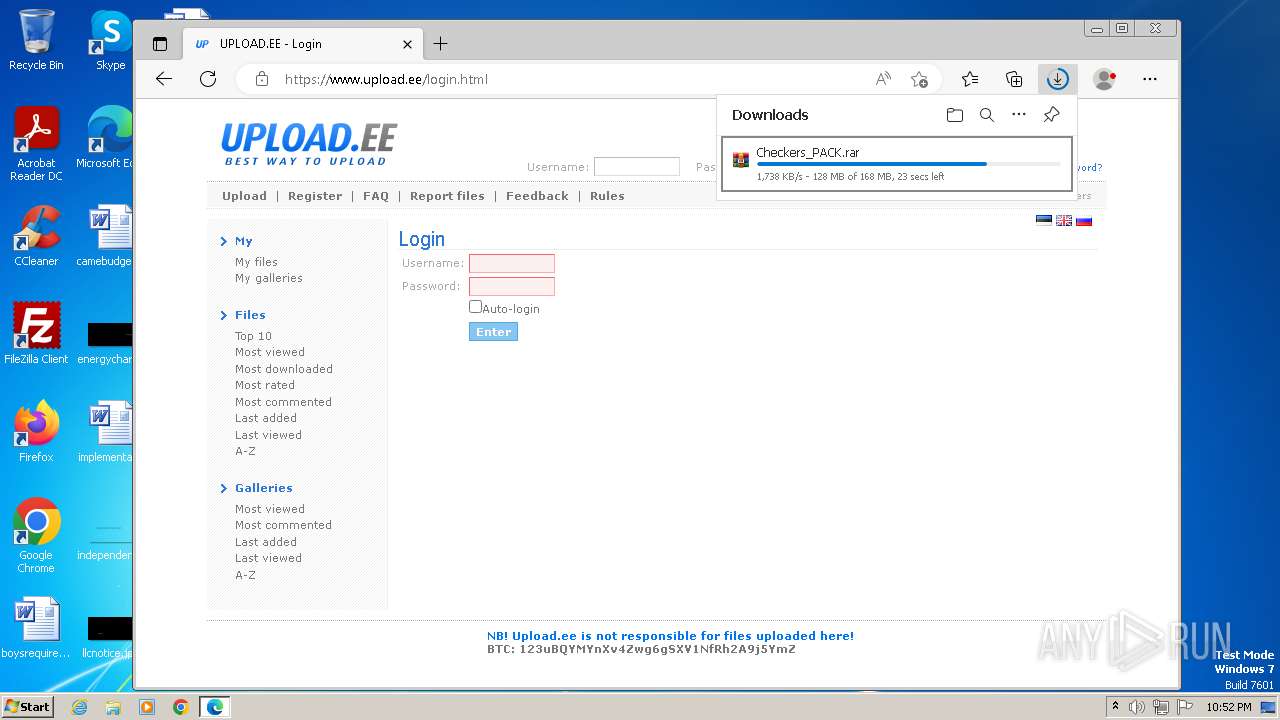Image resolution: width=1280 pixels, height=720 pixels.
Task: Open Report files menu item
Action: click(x=447, y=196)
